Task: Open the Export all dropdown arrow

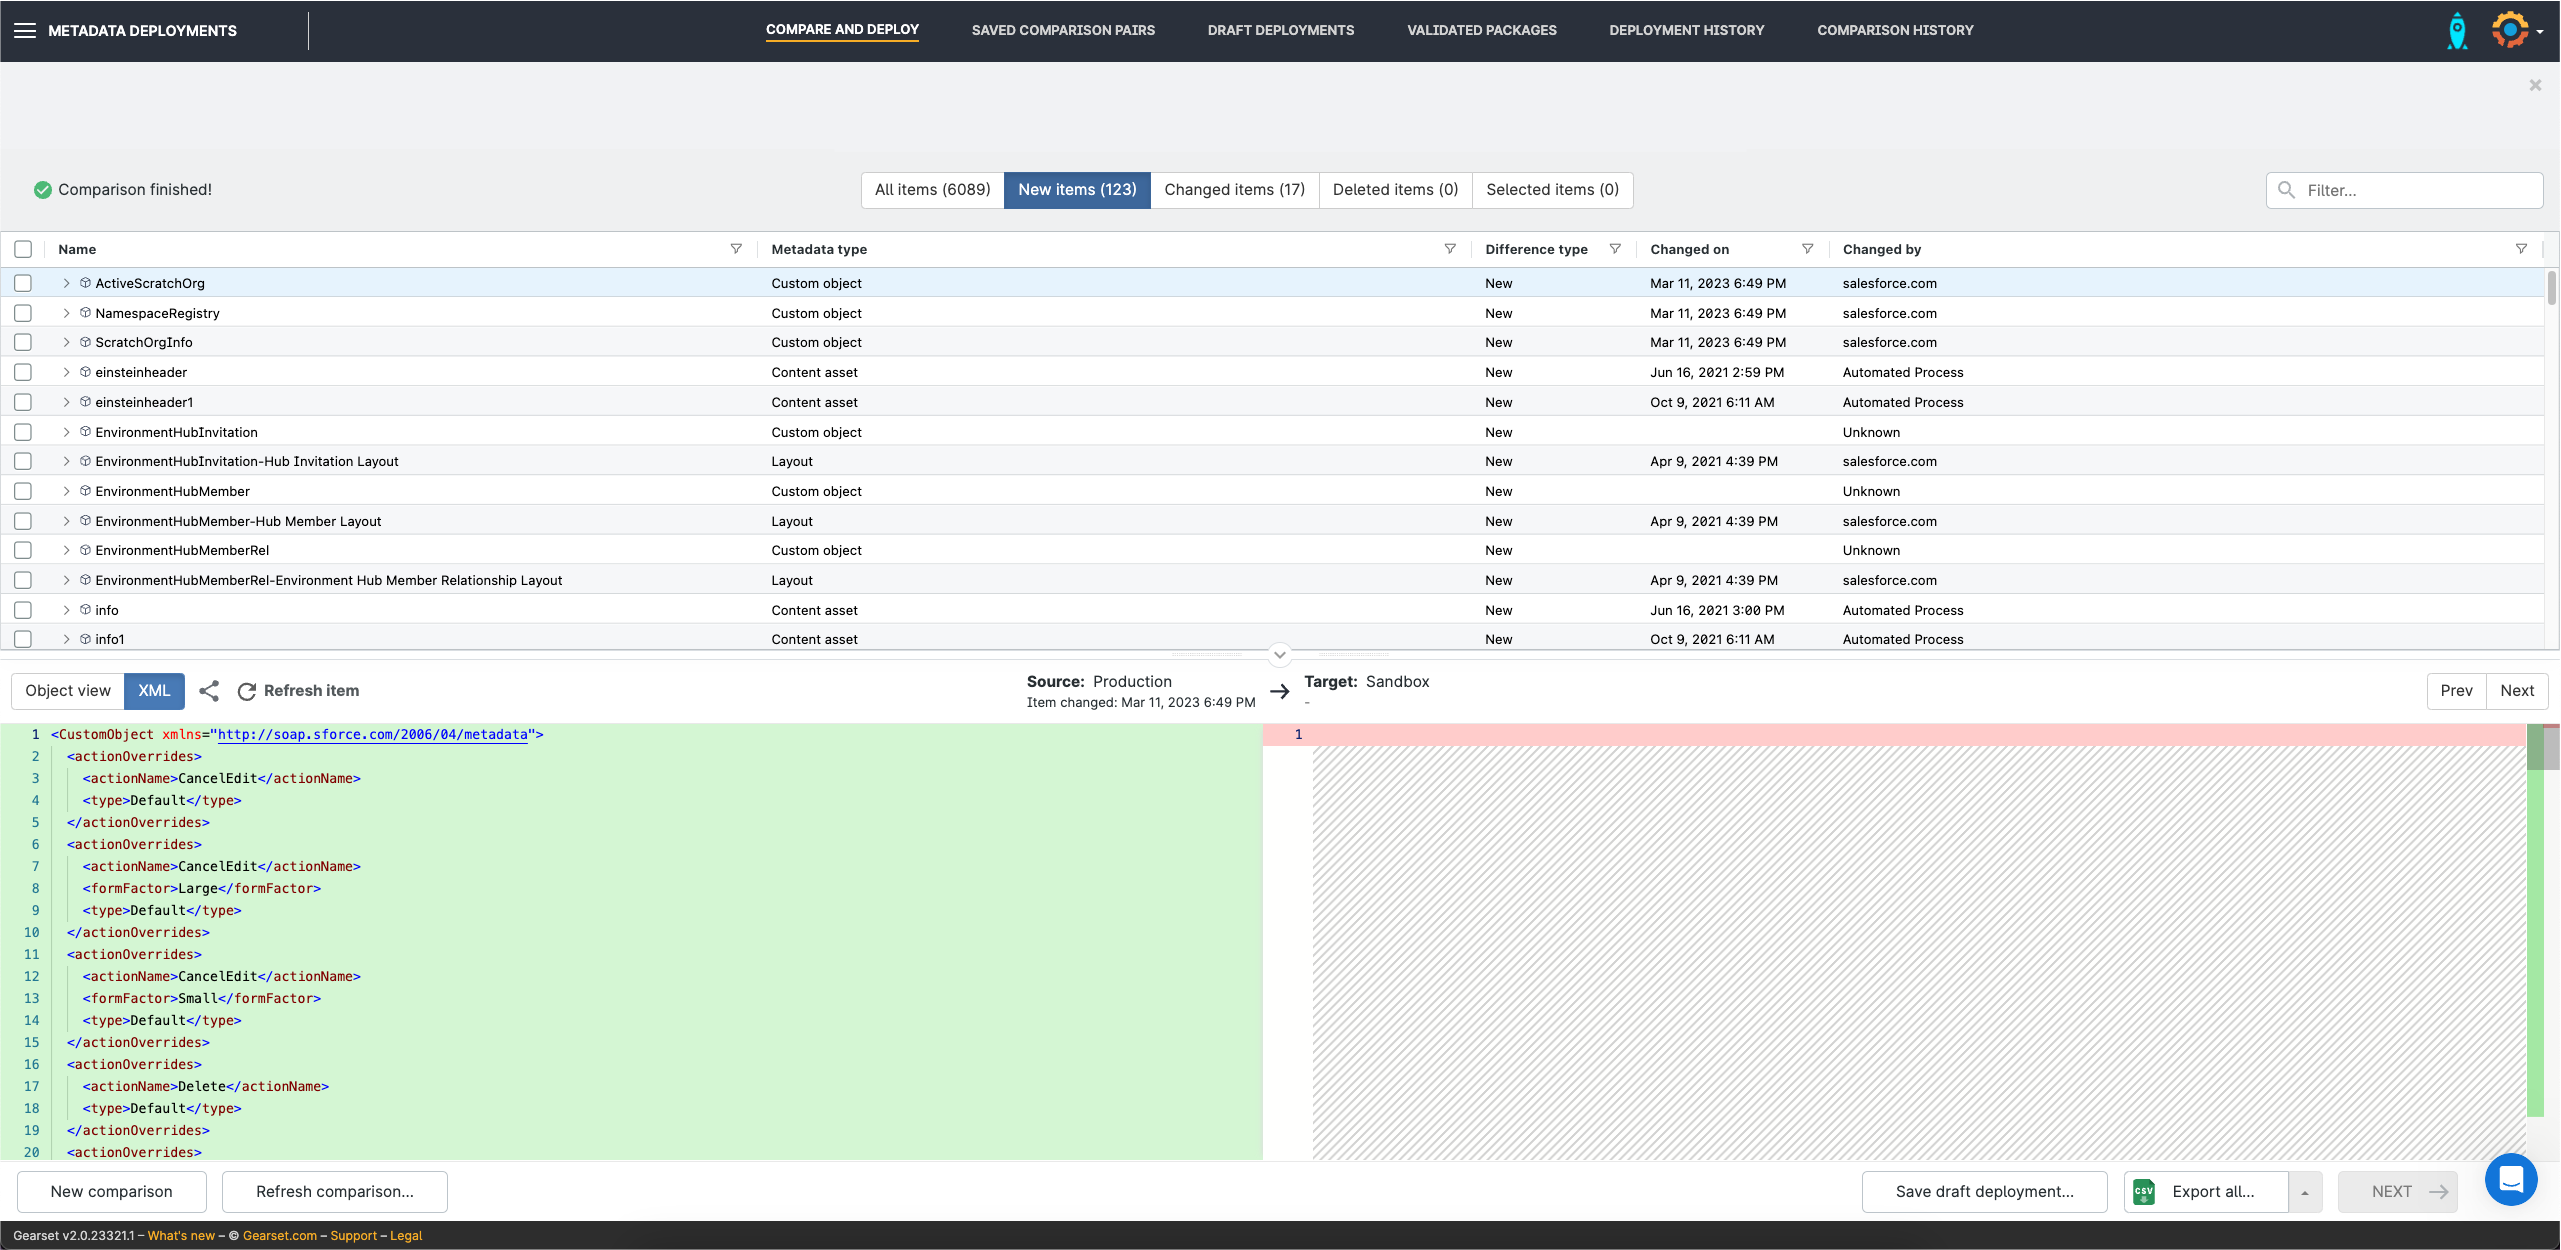Action: click(x=2304, y=1192)
